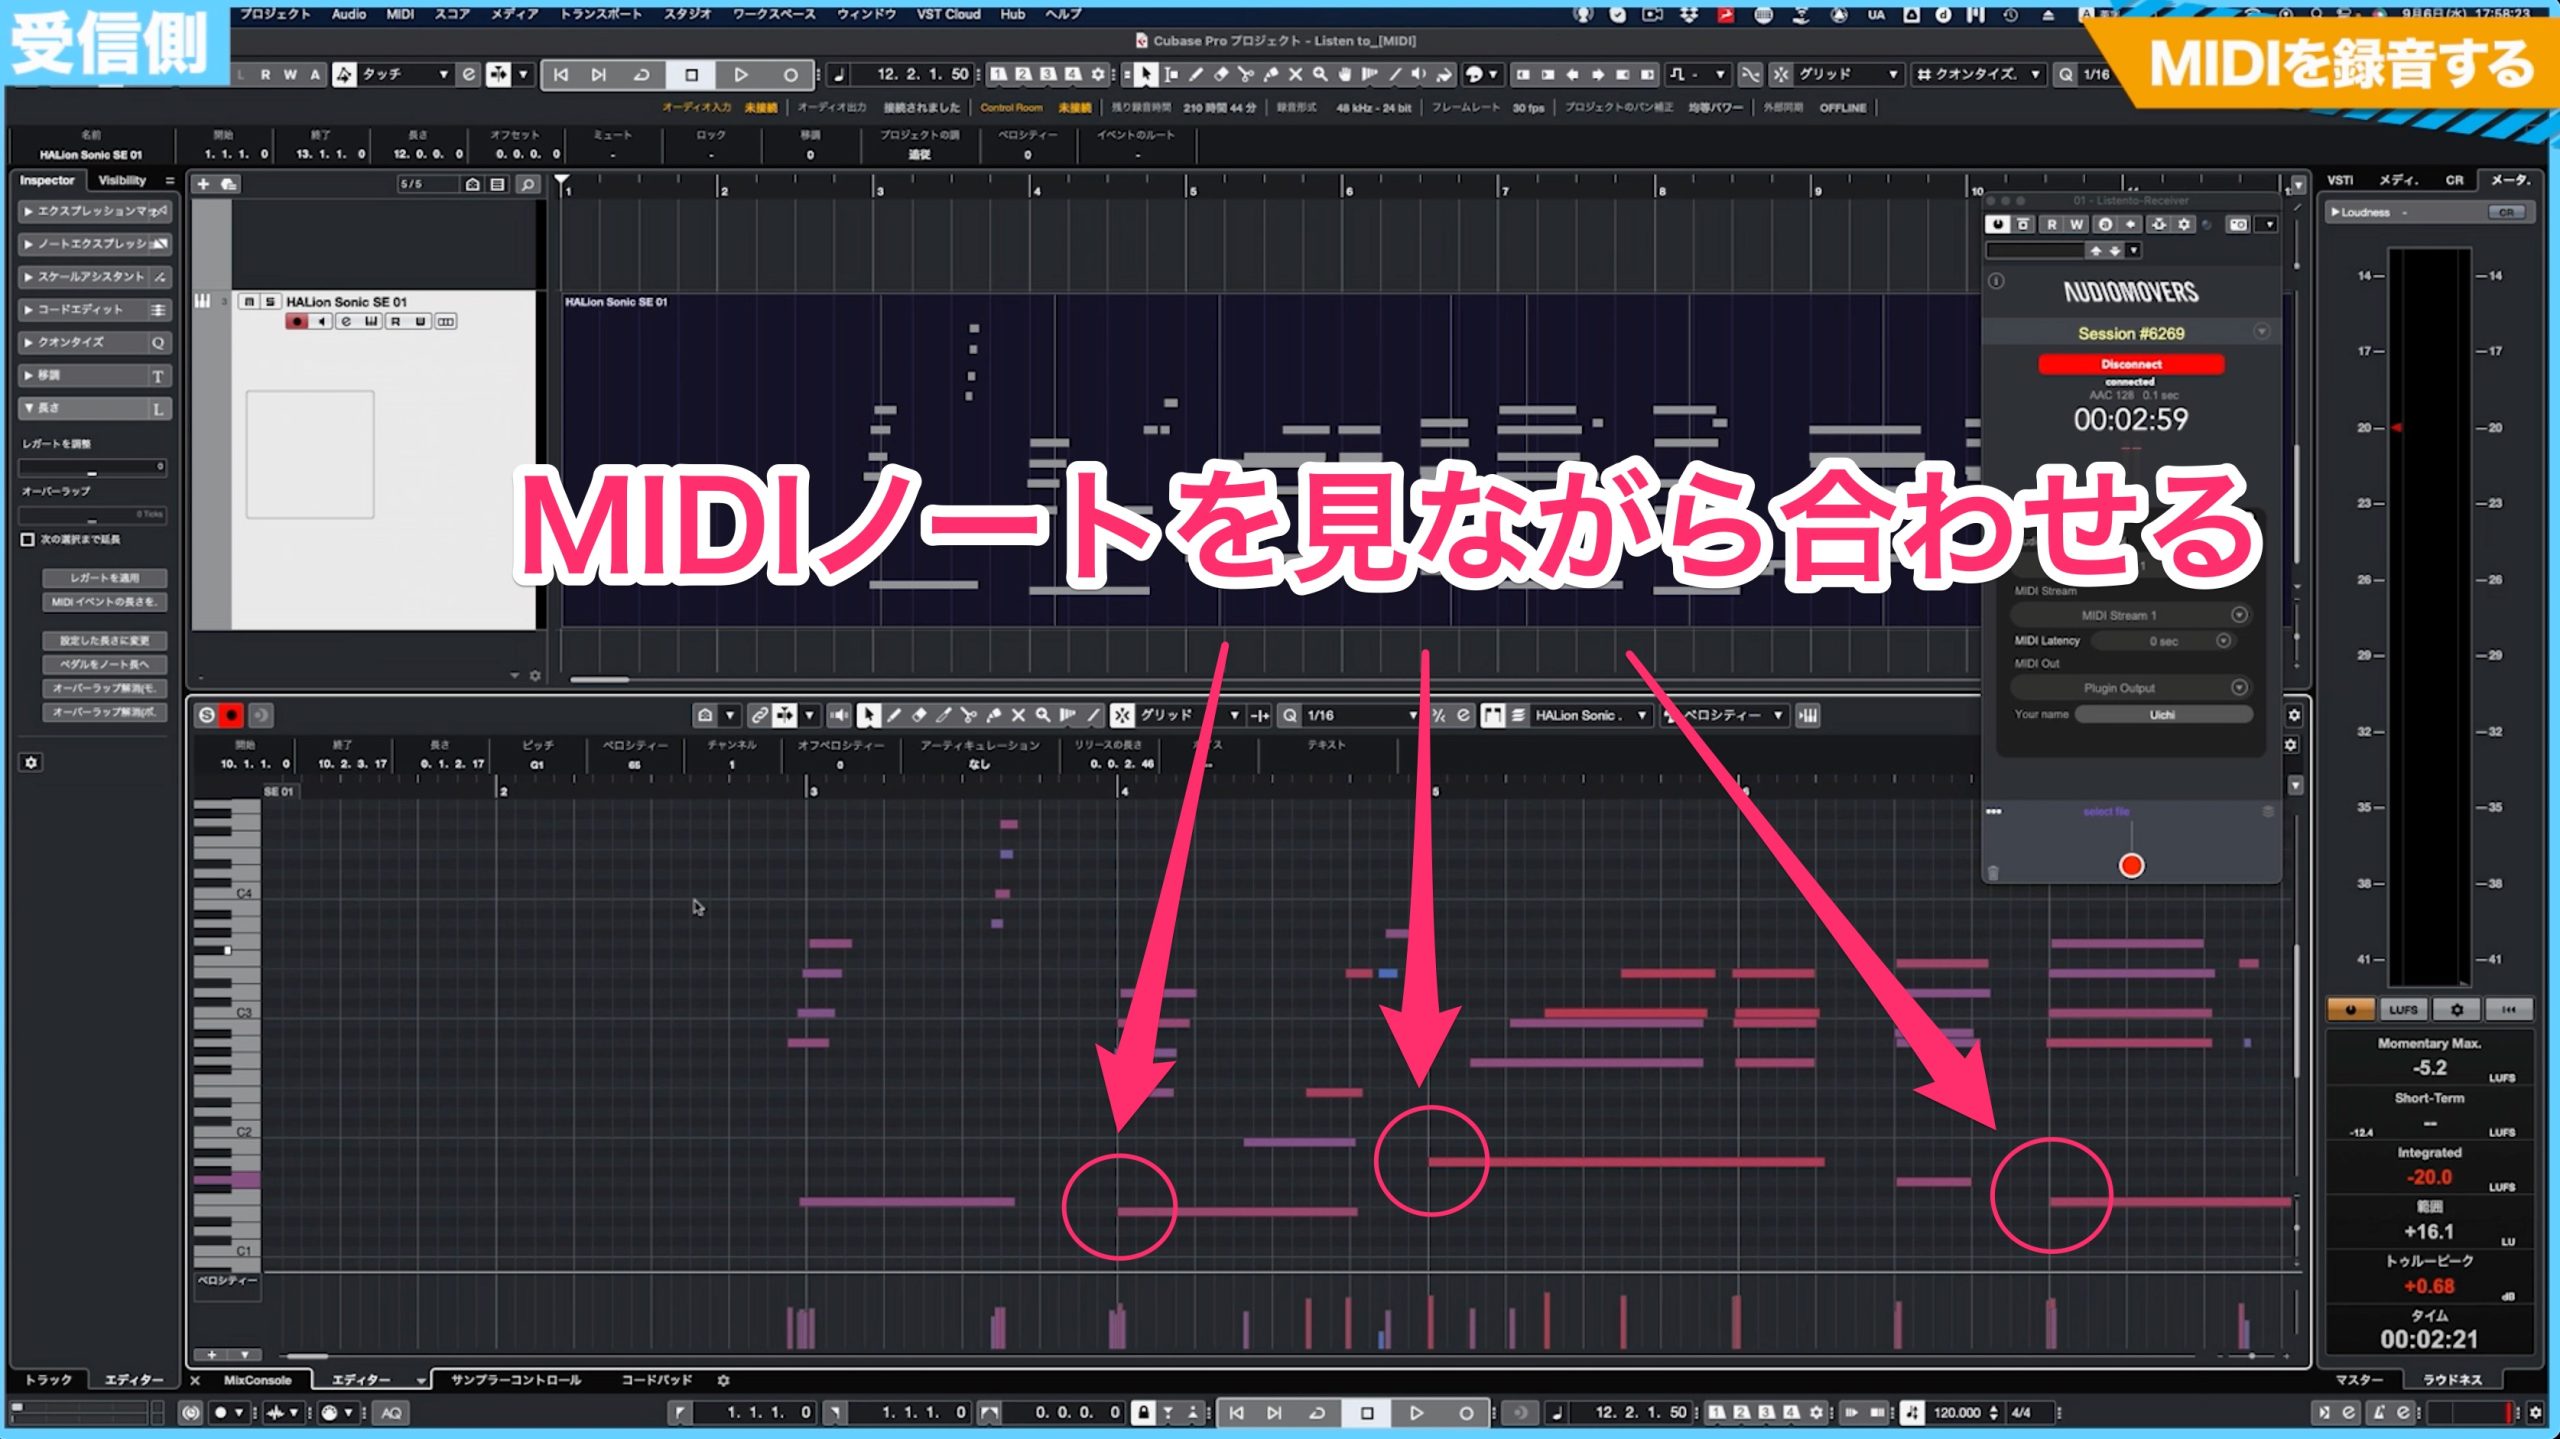Viewport: 2560px width, 1439px height.
Task: Toggle Record in Editor red button
Action: (x=231, y=715)
